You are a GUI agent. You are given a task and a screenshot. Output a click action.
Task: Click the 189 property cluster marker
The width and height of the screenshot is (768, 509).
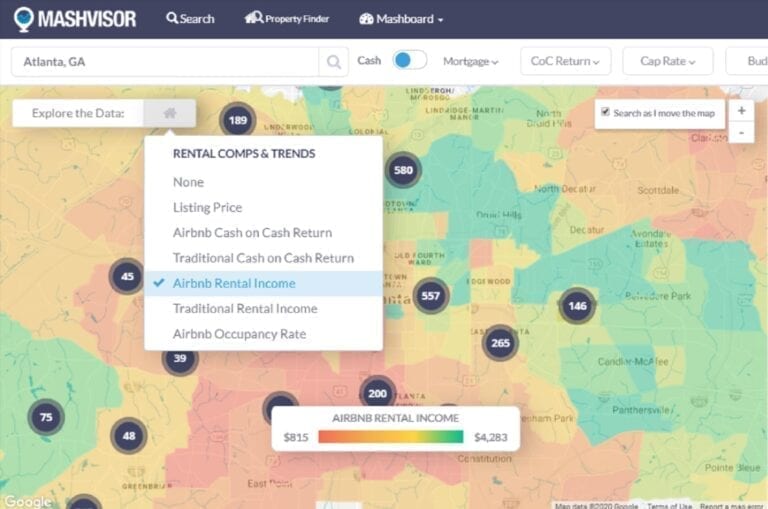pos(237,121)
